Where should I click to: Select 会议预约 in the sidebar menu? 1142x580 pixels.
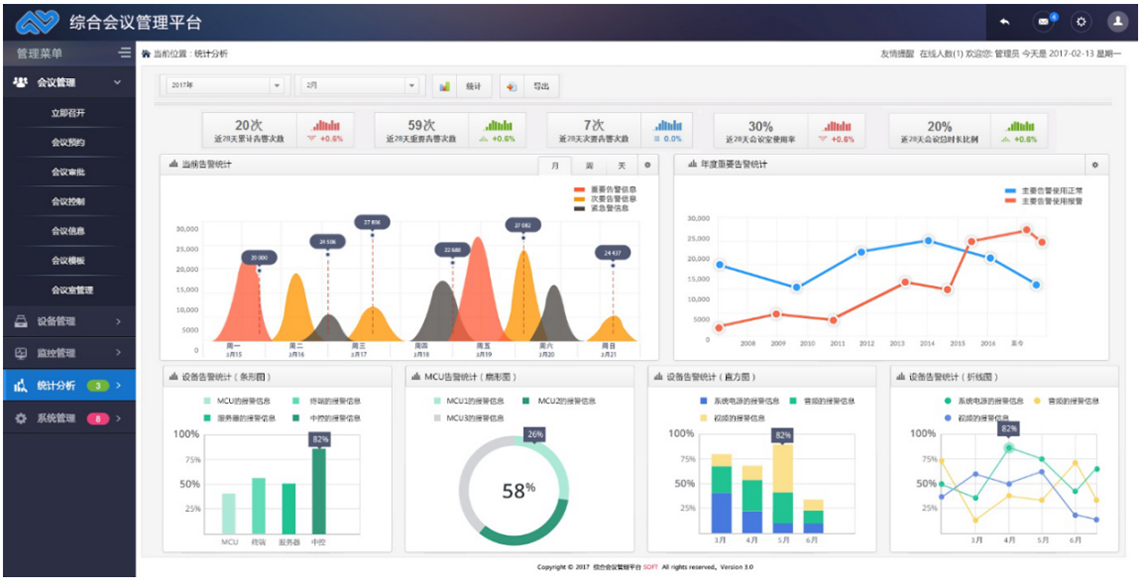coord(68,142)
